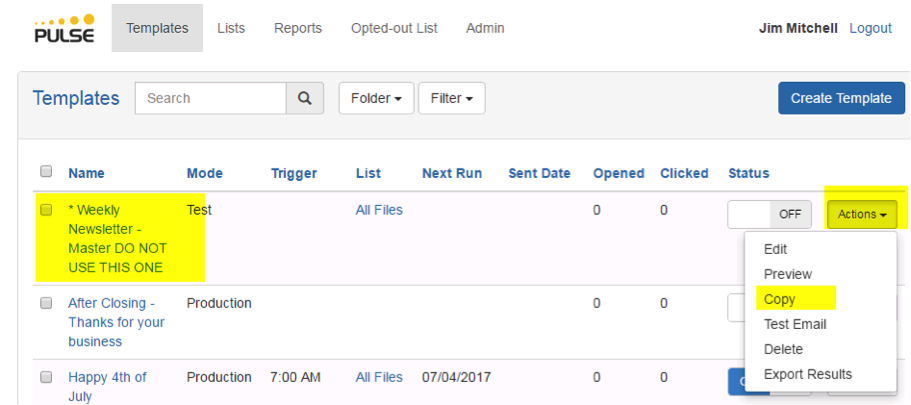
Task: Click Test Email menu entry
Action: pyautogui.click(x=795, y=324)
